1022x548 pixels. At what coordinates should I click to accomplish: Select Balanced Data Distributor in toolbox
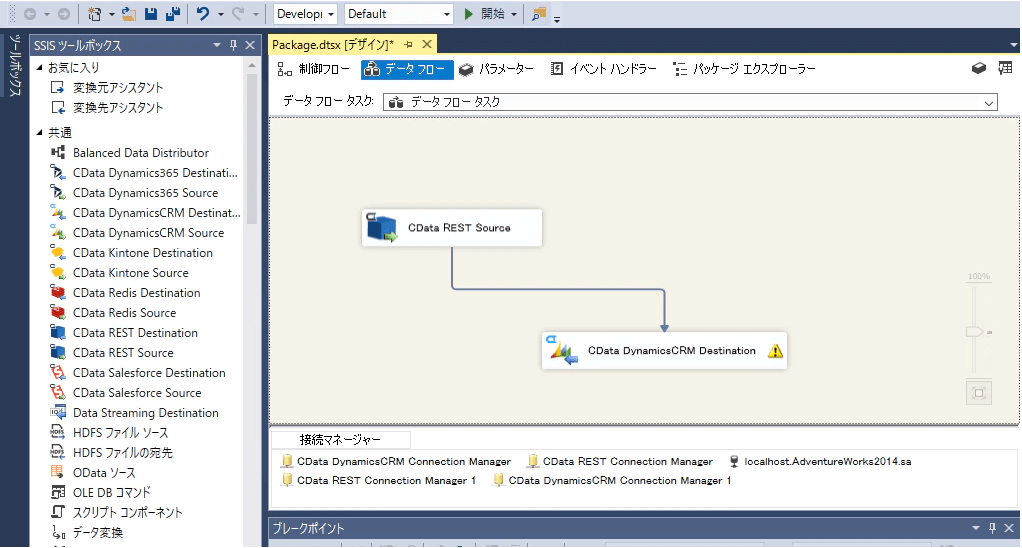pyautogui.click(x=141, y=152)
